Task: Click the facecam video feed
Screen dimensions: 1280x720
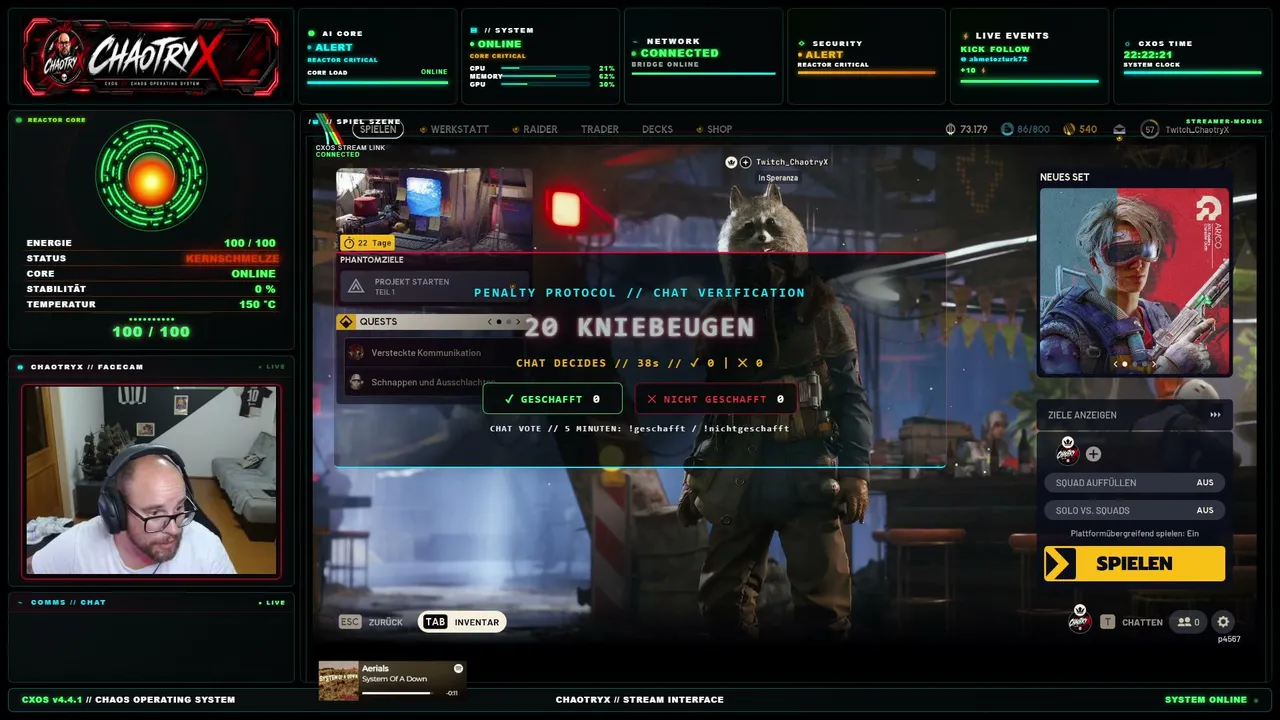Action: 151,481
